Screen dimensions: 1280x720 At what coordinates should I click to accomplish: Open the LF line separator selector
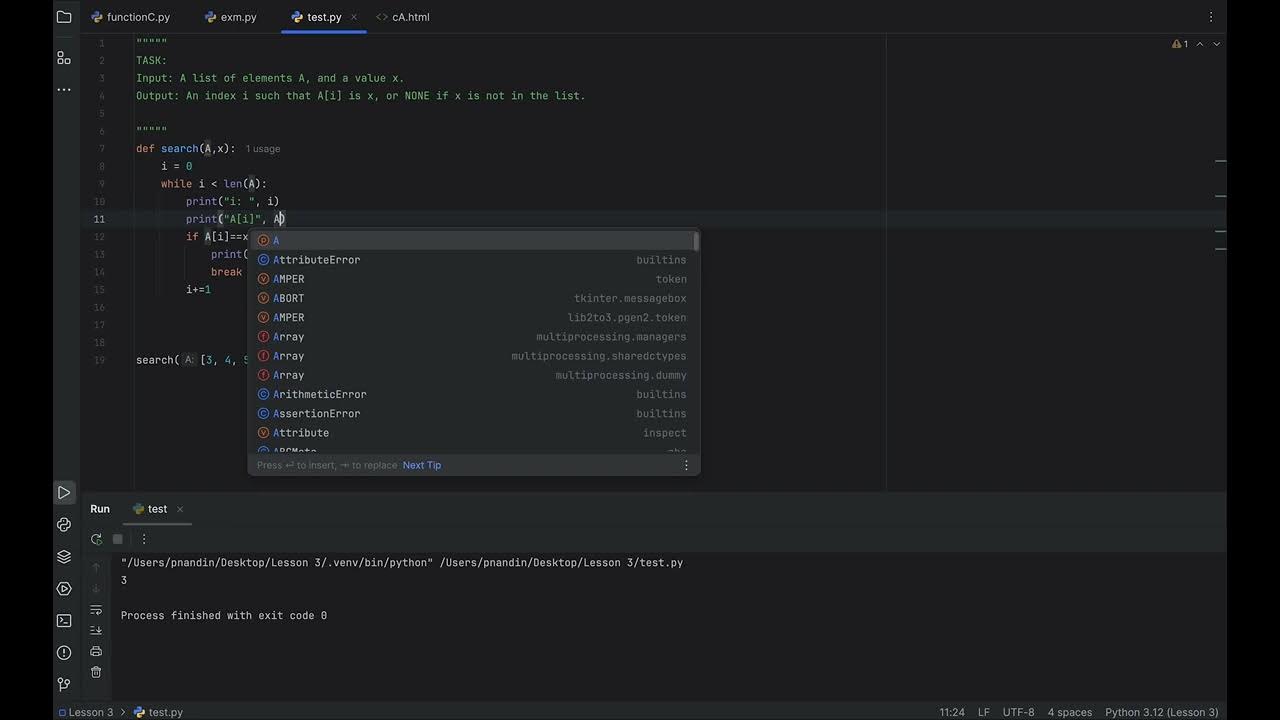point(984,712)
